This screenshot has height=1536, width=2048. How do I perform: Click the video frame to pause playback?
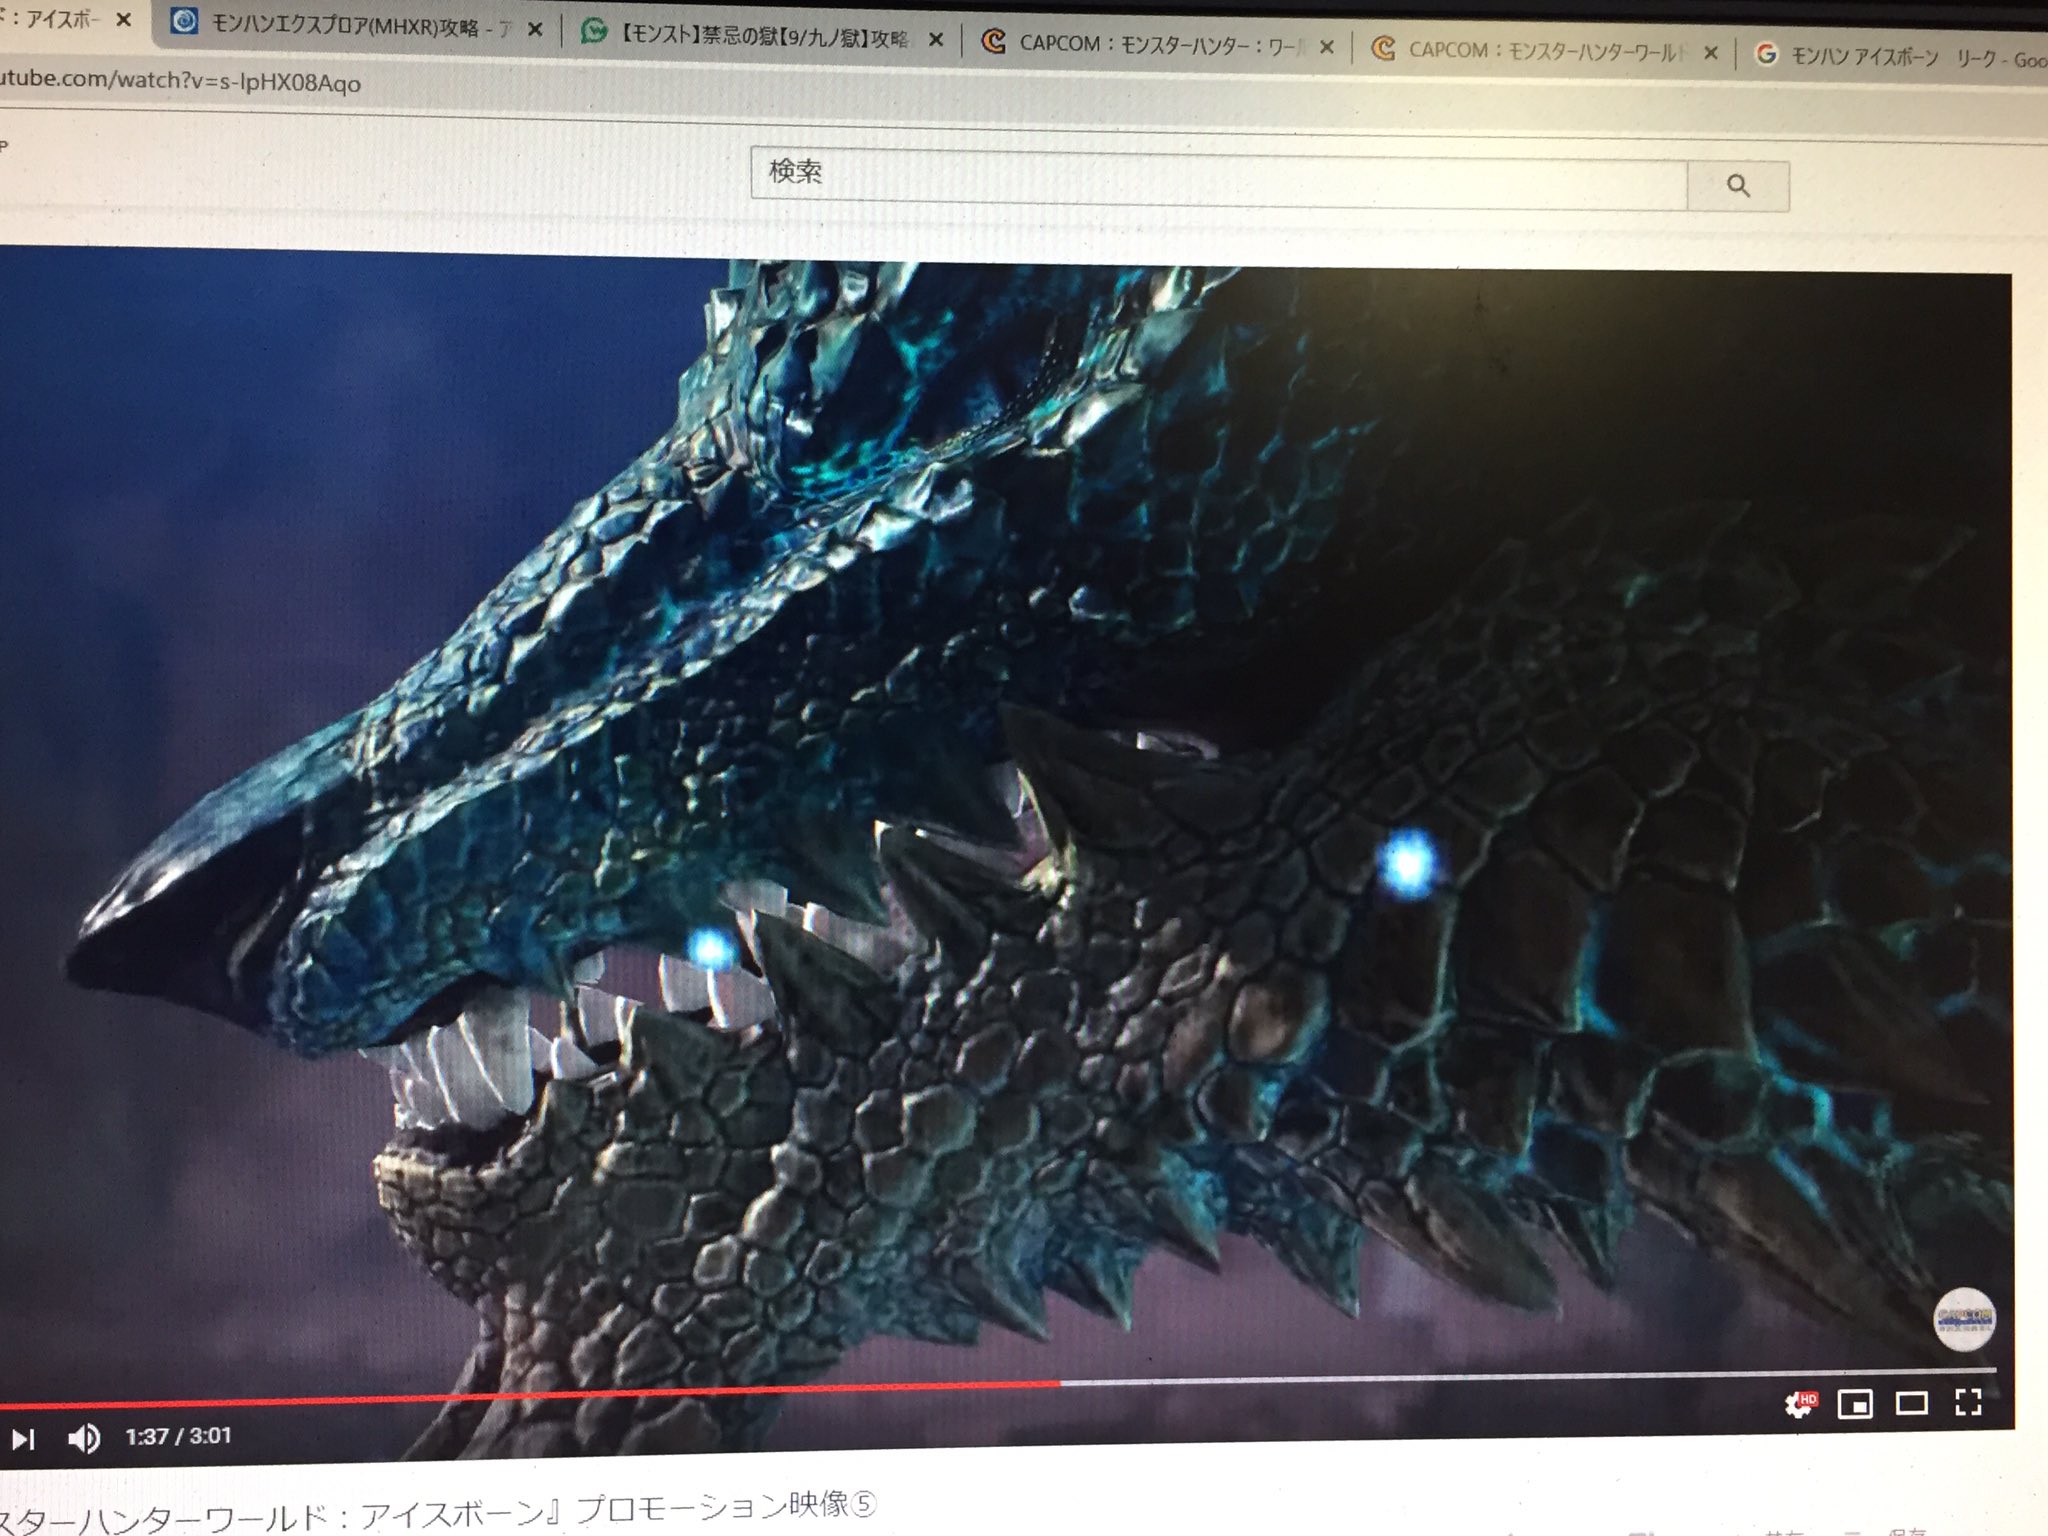[1000, 800]
